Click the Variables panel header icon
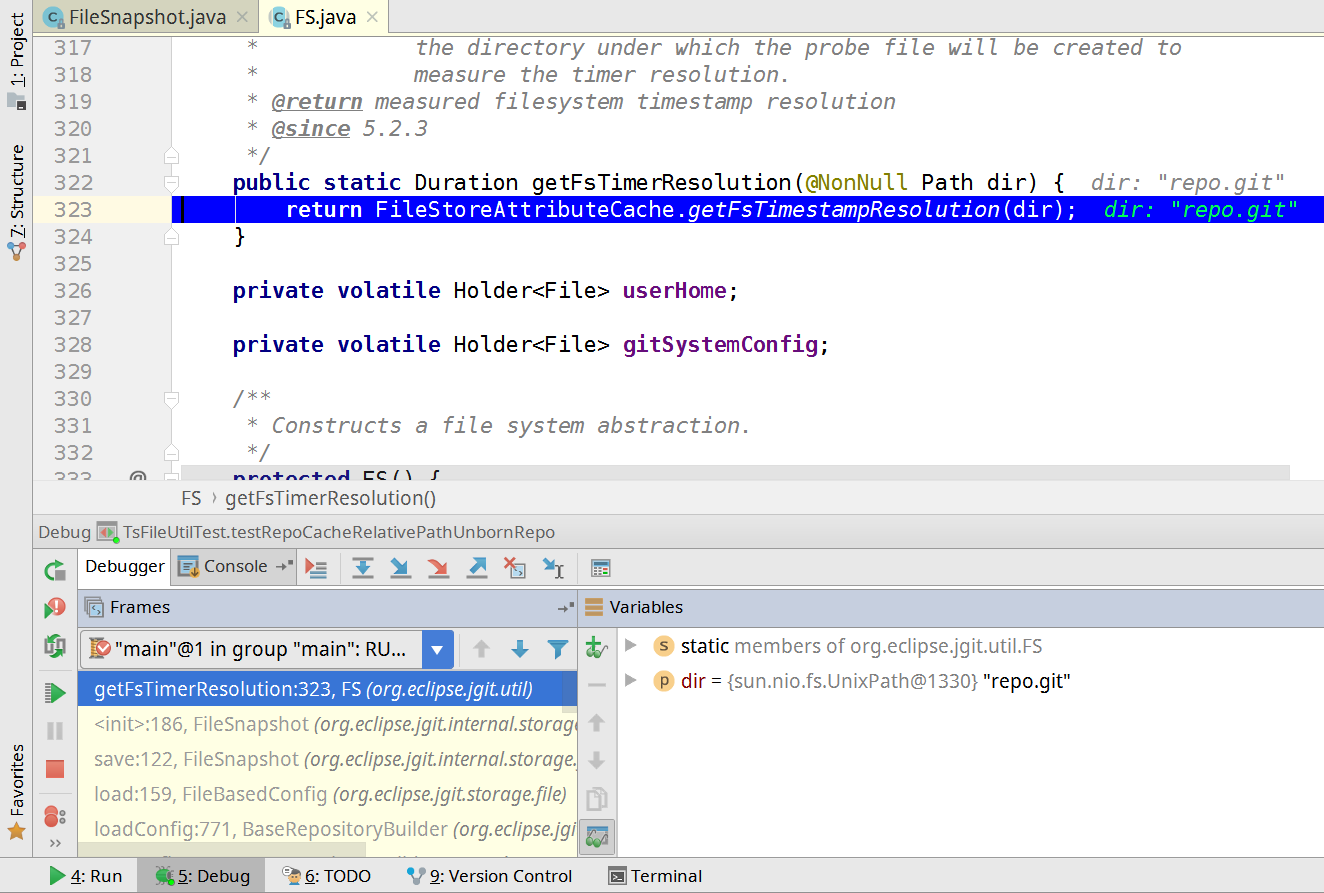The height and width of the screenshot is (893, 1324). (594, 607)
